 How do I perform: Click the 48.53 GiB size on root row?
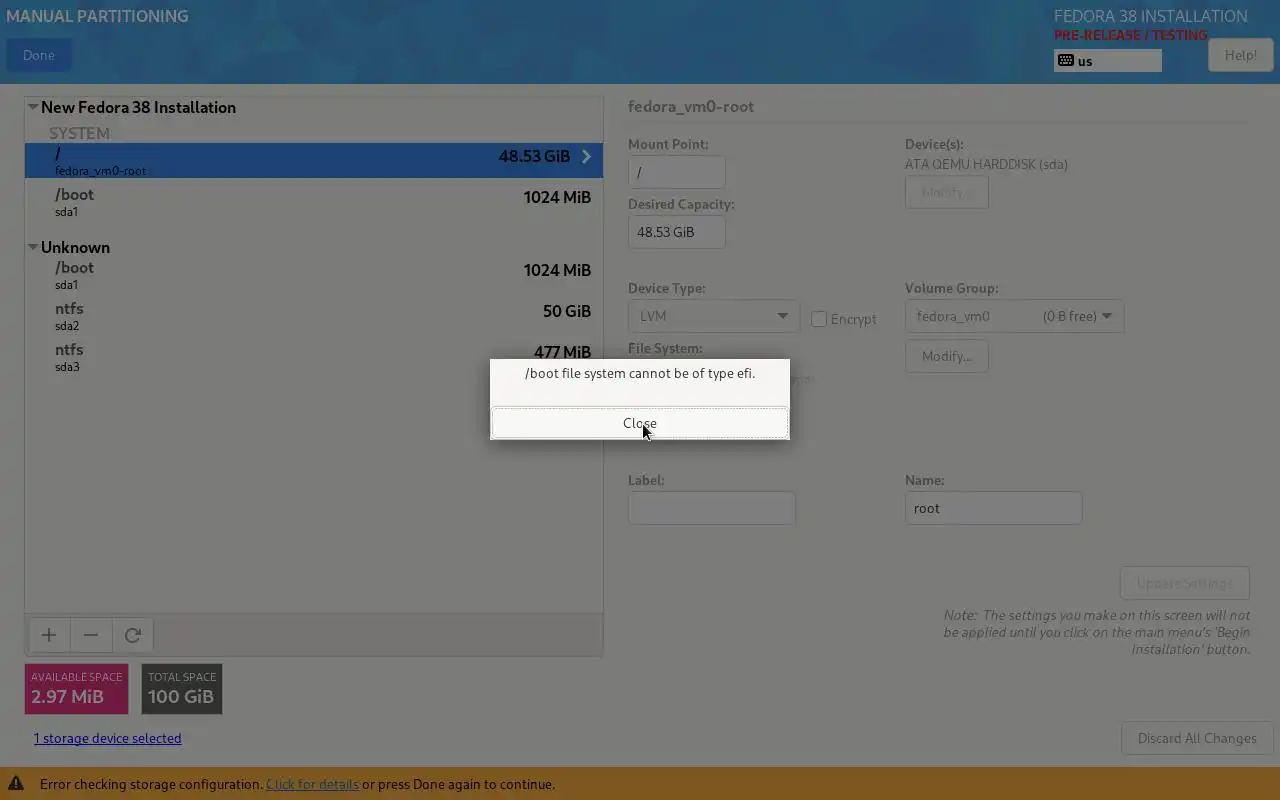[534, 156]
